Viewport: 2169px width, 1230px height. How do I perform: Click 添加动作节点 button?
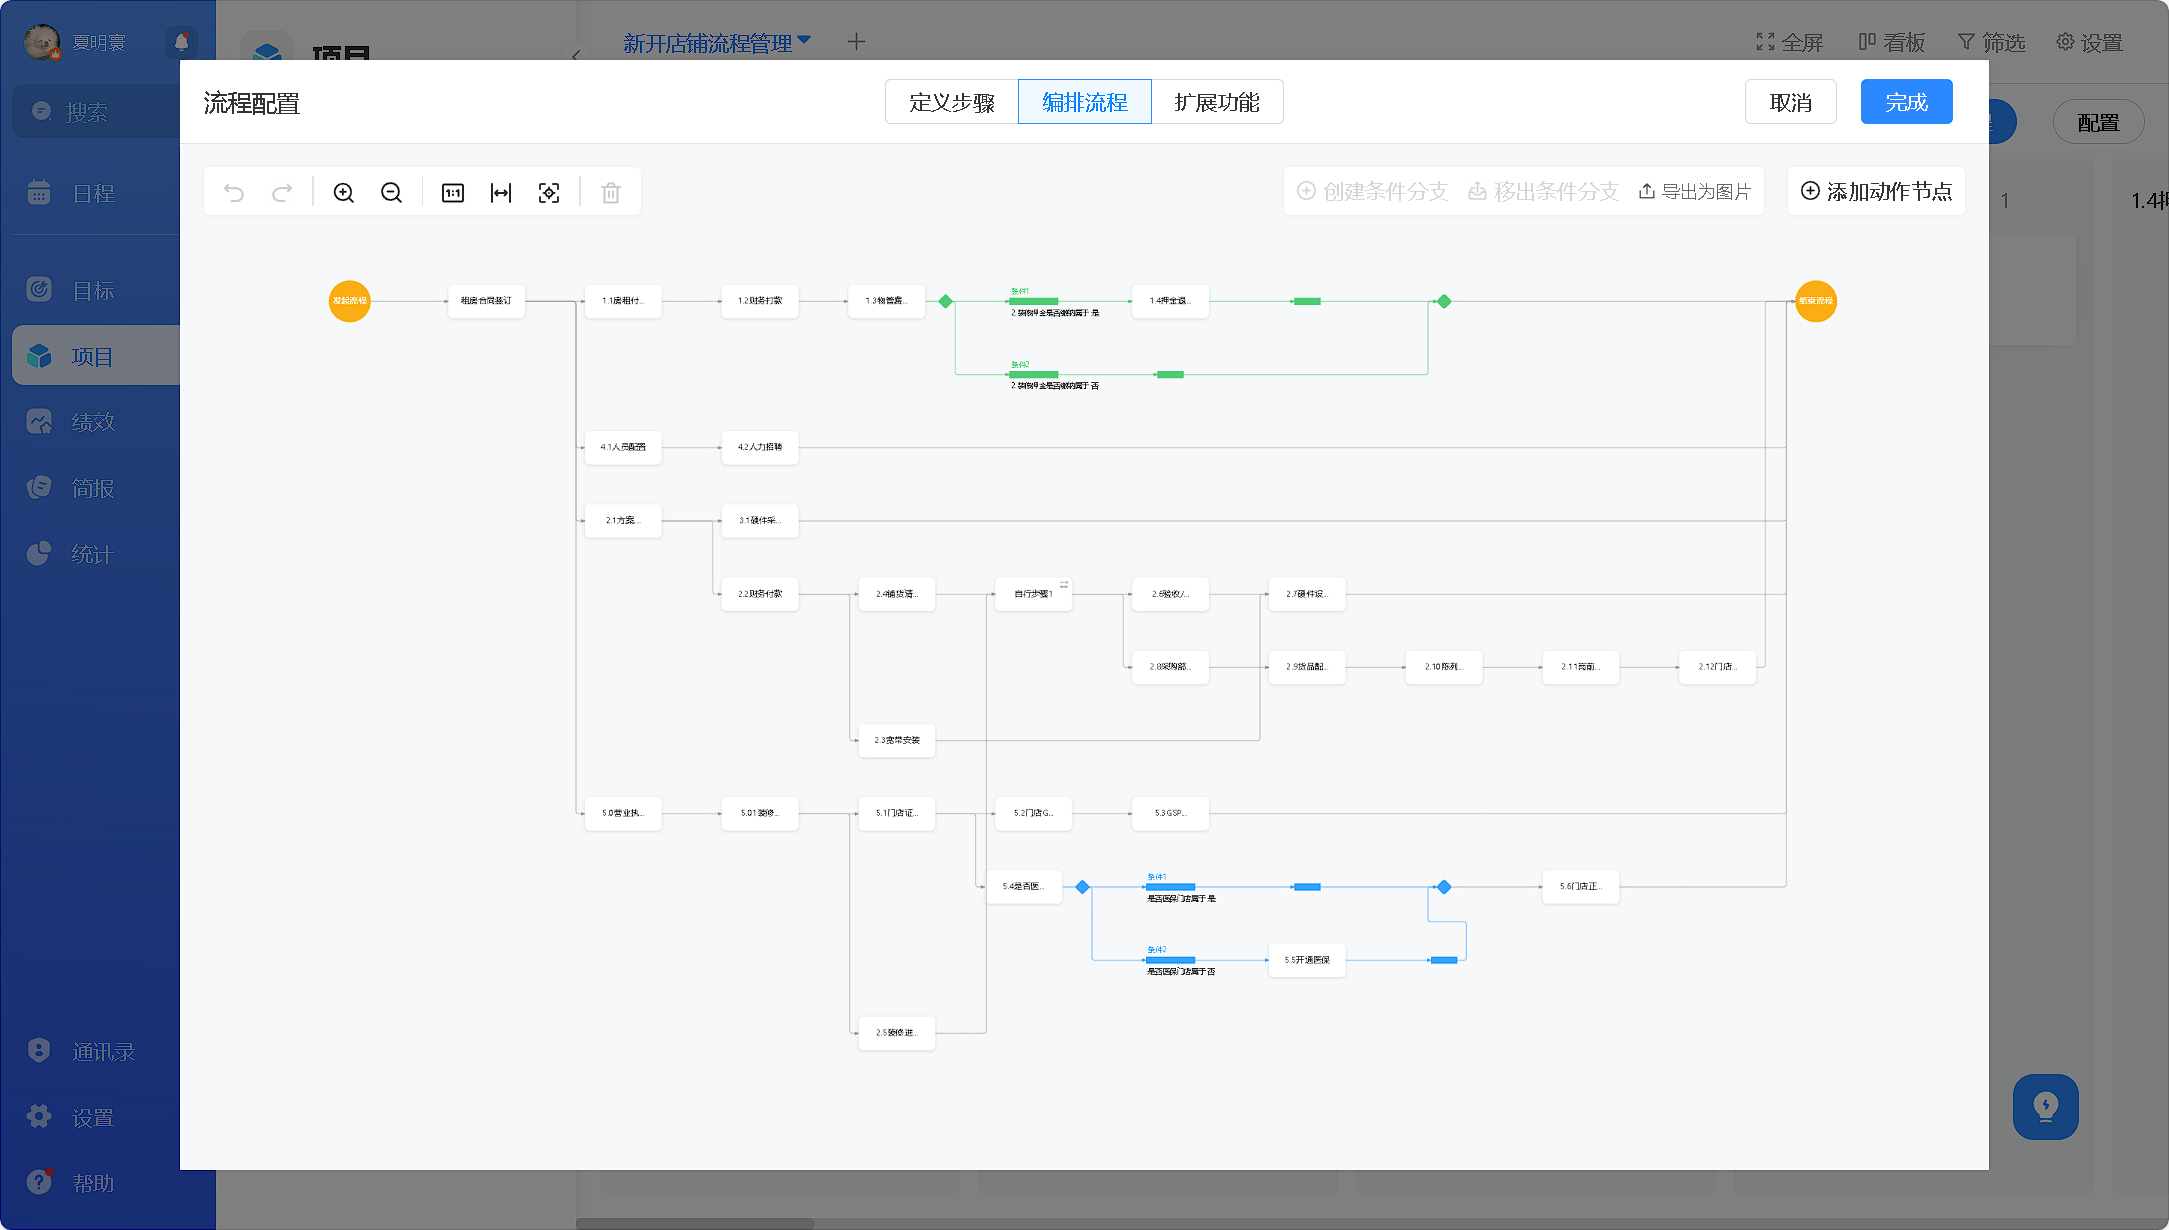[1877, 191]
